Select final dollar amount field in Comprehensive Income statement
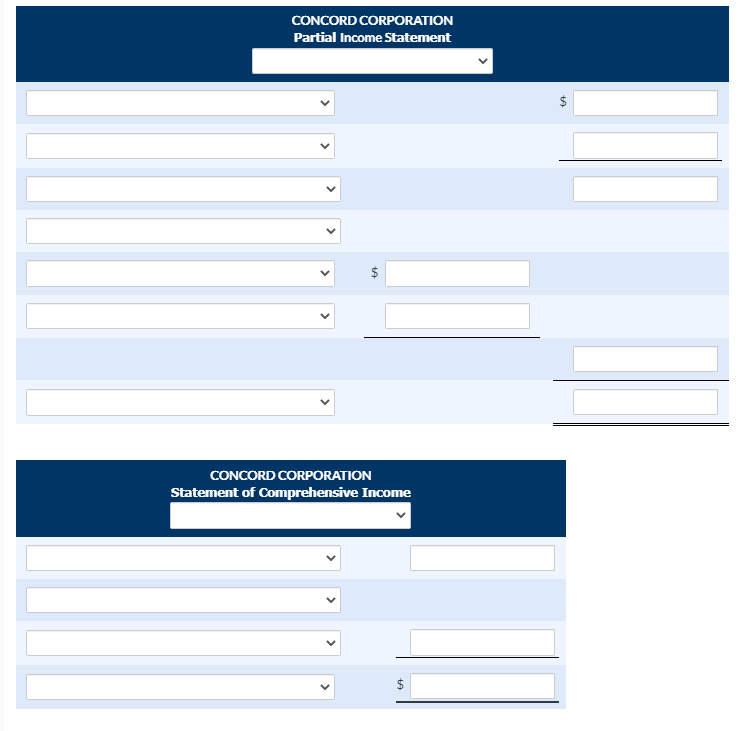 [x=482, y=686]
